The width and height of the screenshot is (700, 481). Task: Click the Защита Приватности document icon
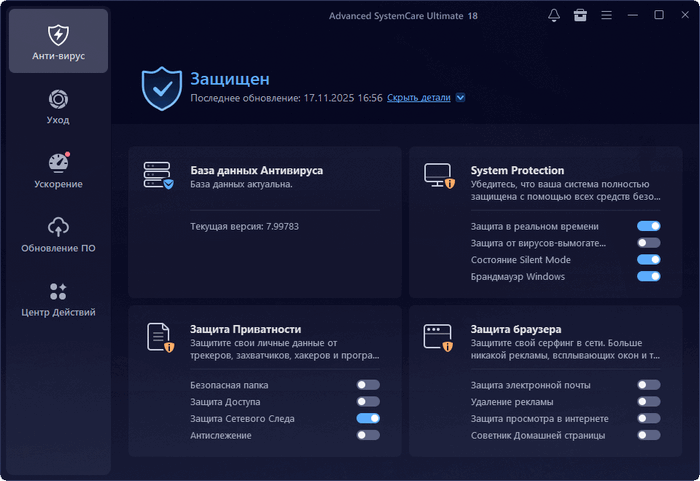[x=159, y=335]
